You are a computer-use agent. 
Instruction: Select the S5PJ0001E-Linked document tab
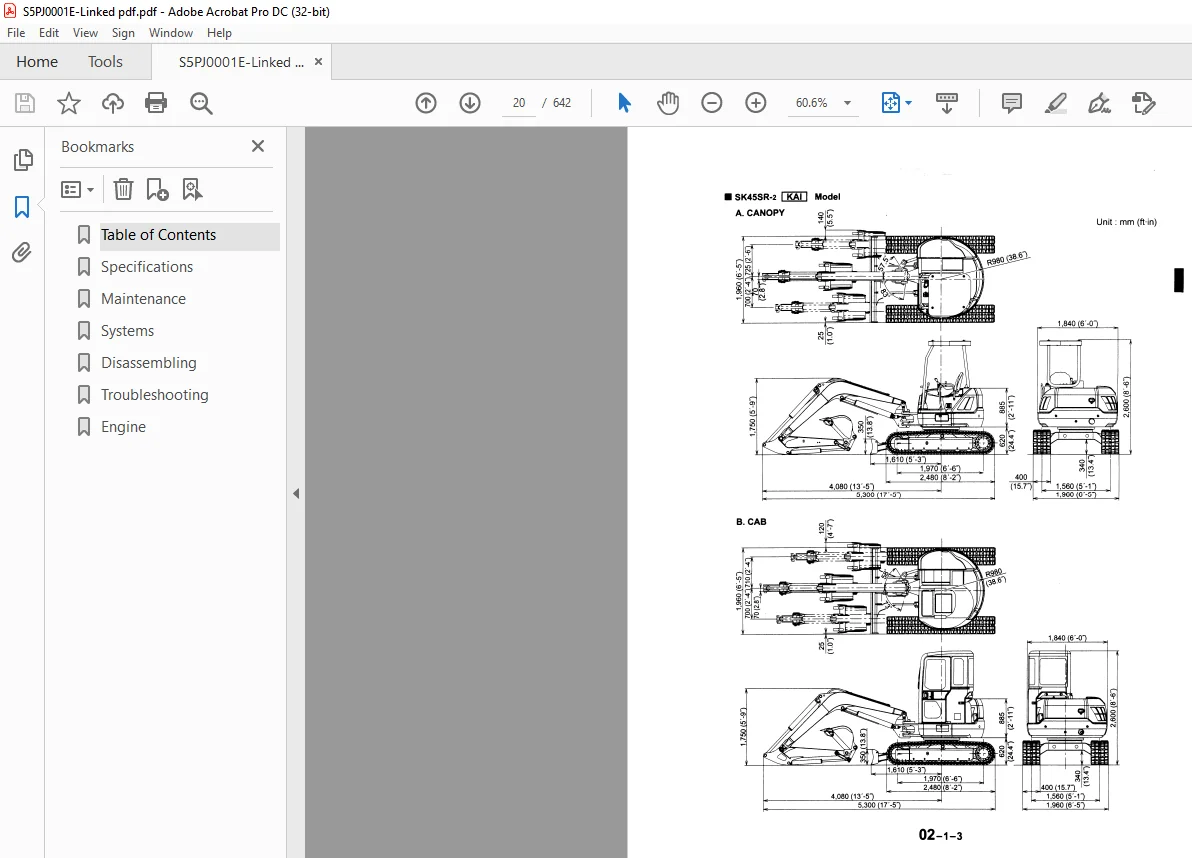pos(241,62)
